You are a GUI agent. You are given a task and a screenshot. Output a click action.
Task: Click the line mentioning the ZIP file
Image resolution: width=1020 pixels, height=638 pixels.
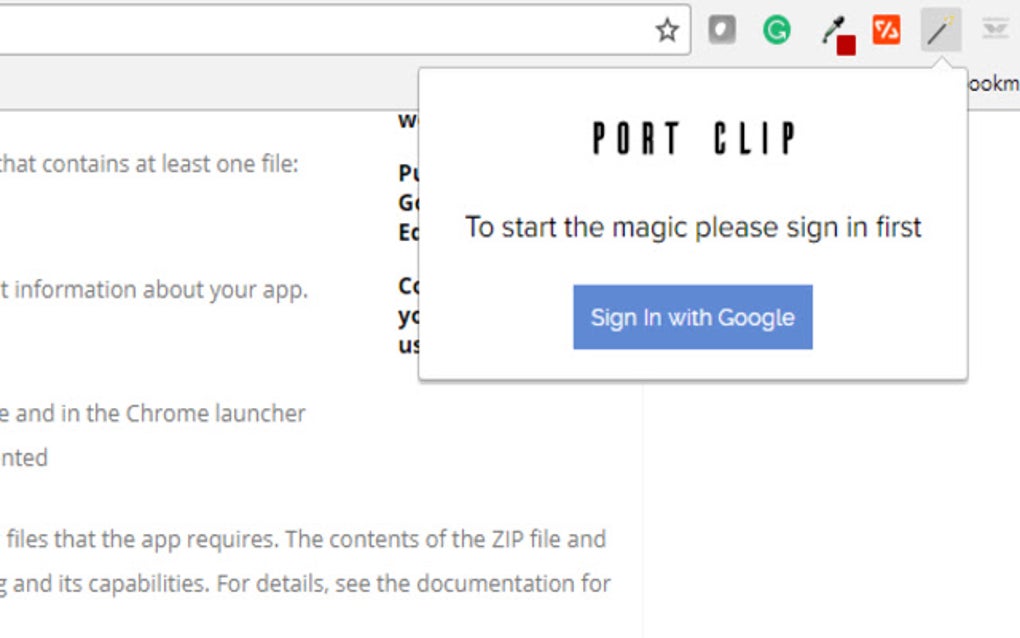[x=303, y=539]
